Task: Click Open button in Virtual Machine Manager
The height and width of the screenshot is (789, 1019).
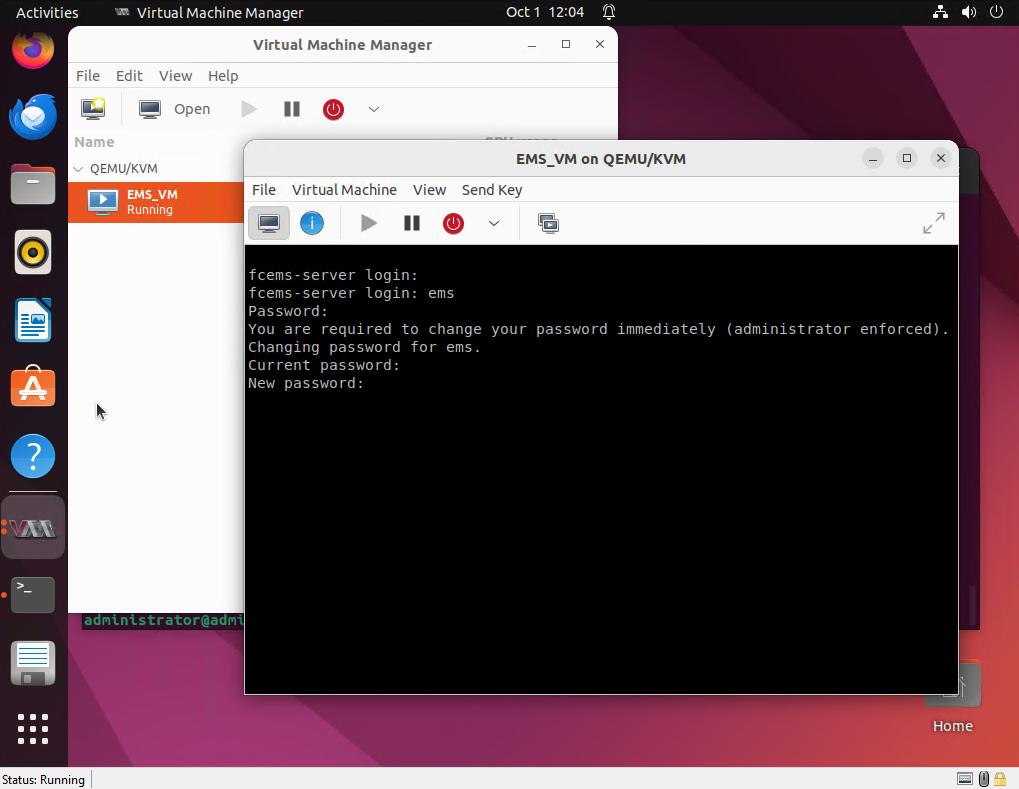Action: [175, 109]
